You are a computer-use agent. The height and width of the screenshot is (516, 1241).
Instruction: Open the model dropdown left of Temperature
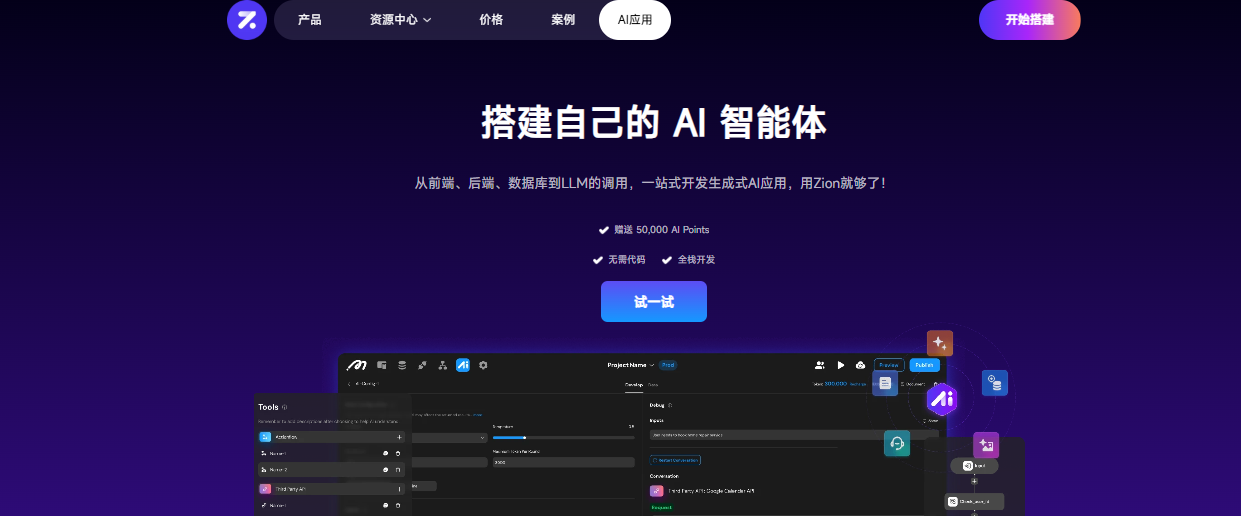click(x=450, y=437)
